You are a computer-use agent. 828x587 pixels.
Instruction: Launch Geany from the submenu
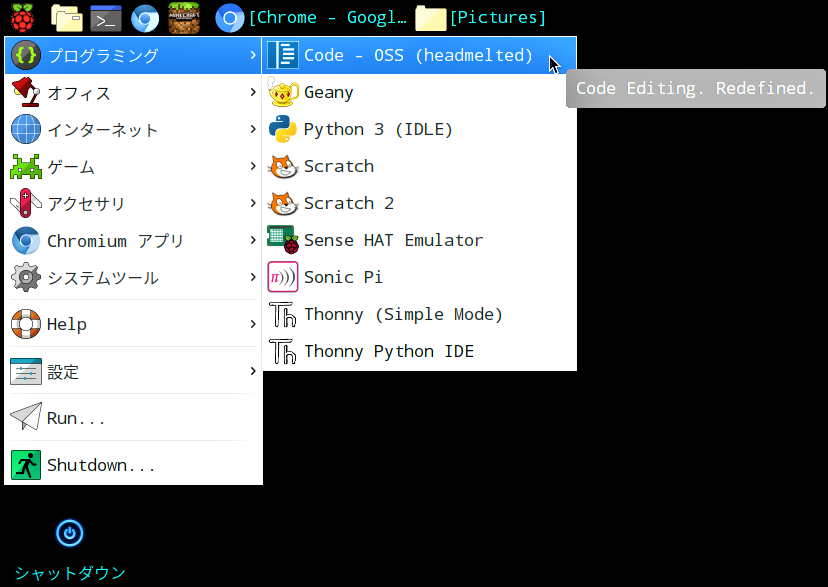pos(419,92)
